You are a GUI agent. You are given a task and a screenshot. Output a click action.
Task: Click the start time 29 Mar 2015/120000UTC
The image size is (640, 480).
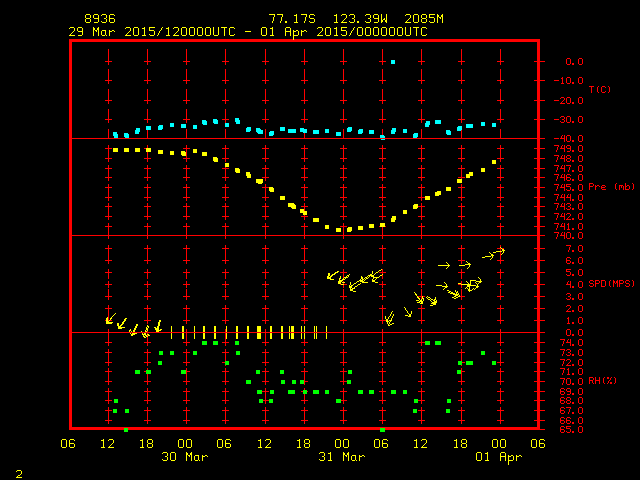point(152,32)
